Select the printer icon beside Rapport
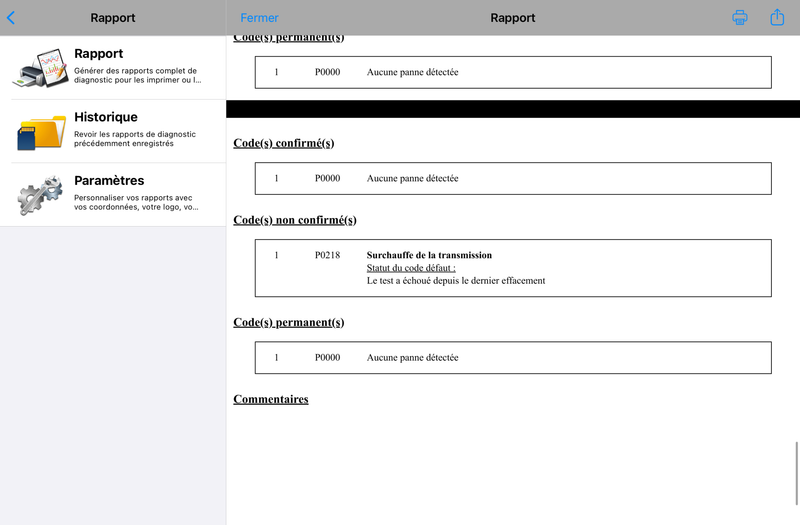800x525 pixels. pyautogui.click(x=41, y=68)
